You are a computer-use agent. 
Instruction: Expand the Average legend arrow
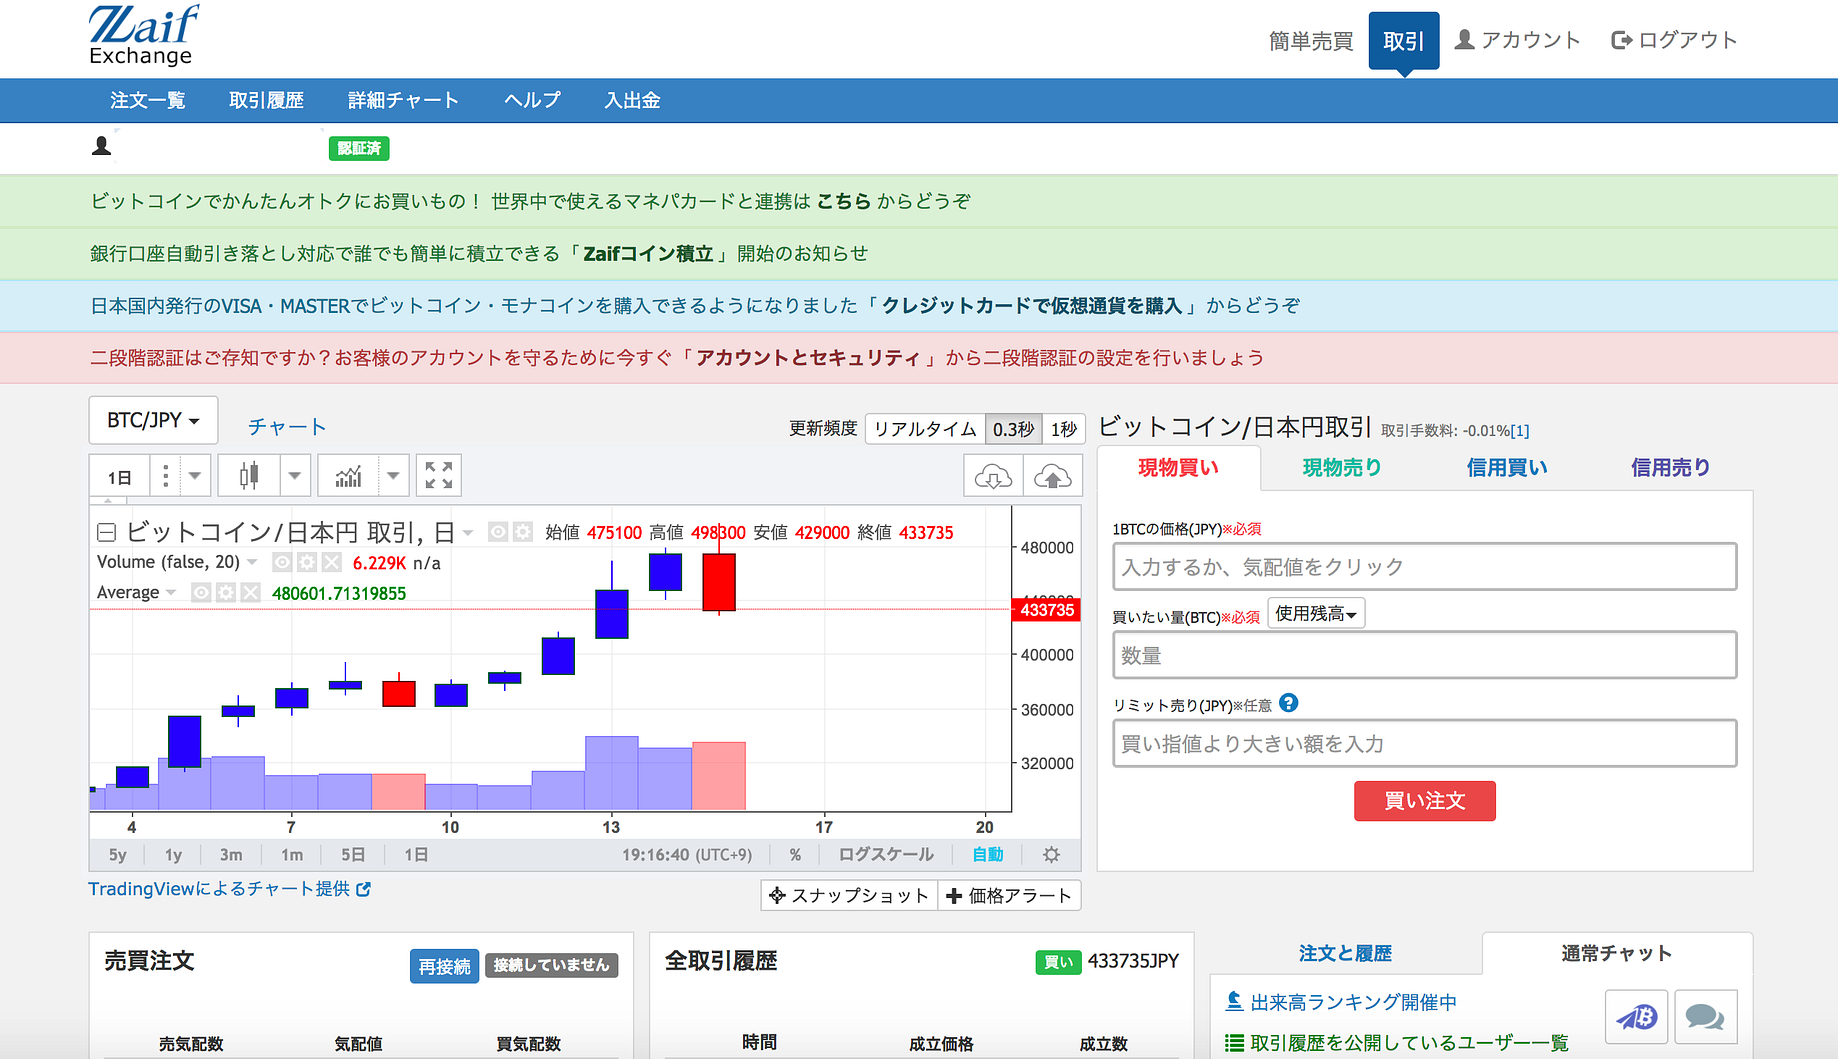pos(171,593)
